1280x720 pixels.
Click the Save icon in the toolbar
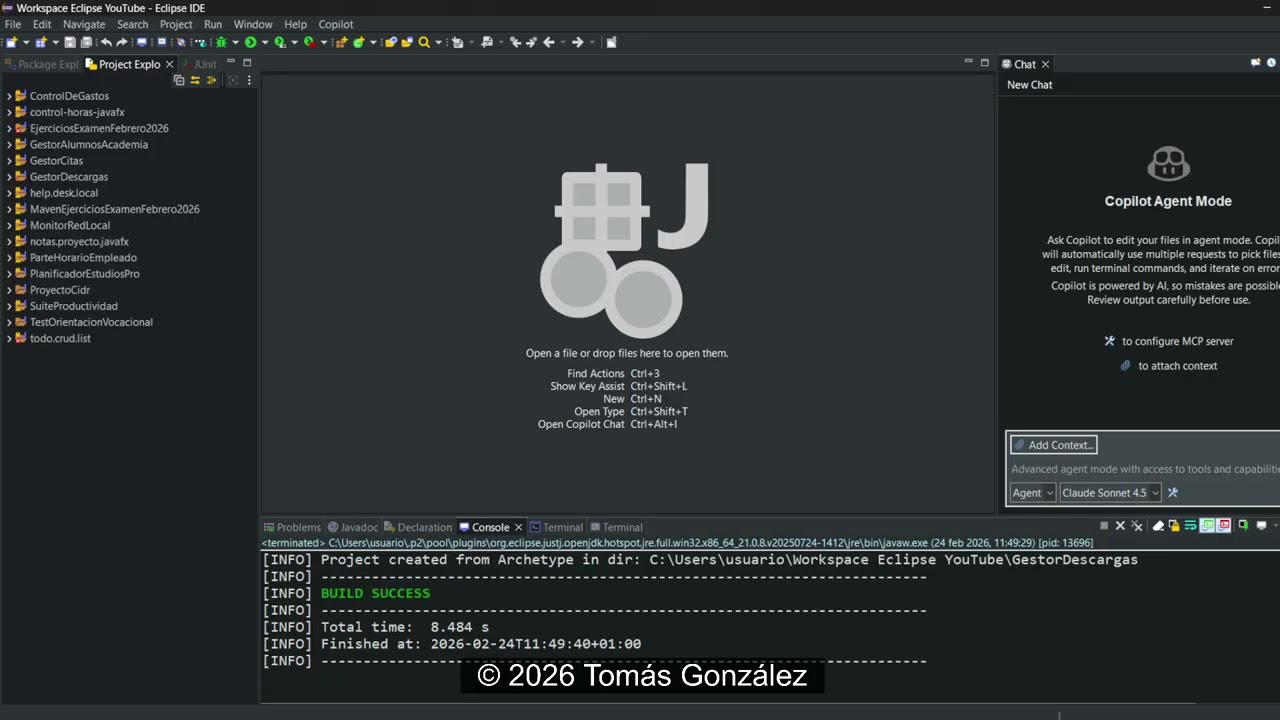pos(70,42)
